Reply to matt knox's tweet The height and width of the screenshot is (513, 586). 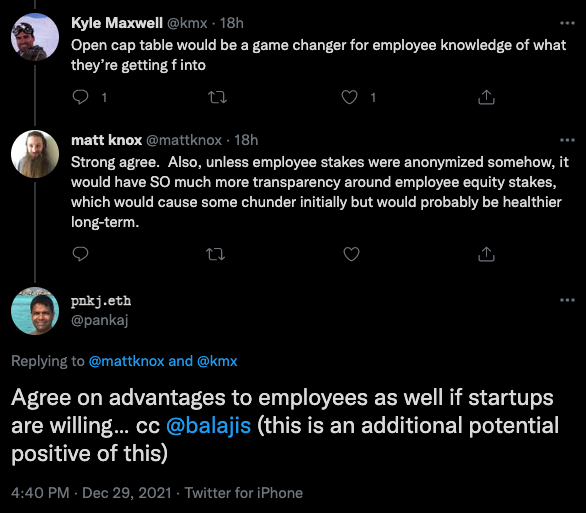[80, 254]
